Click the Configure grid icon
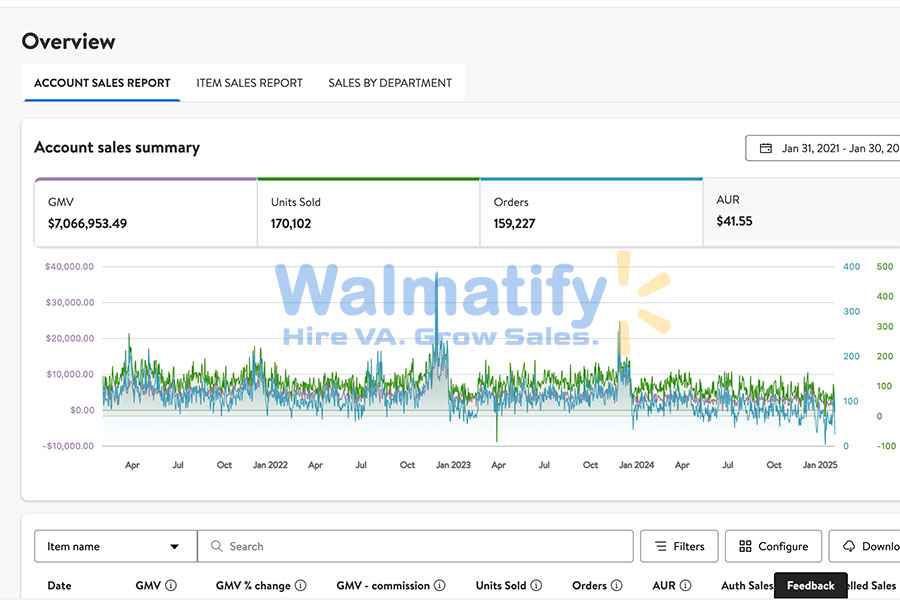 click(745, 546)
